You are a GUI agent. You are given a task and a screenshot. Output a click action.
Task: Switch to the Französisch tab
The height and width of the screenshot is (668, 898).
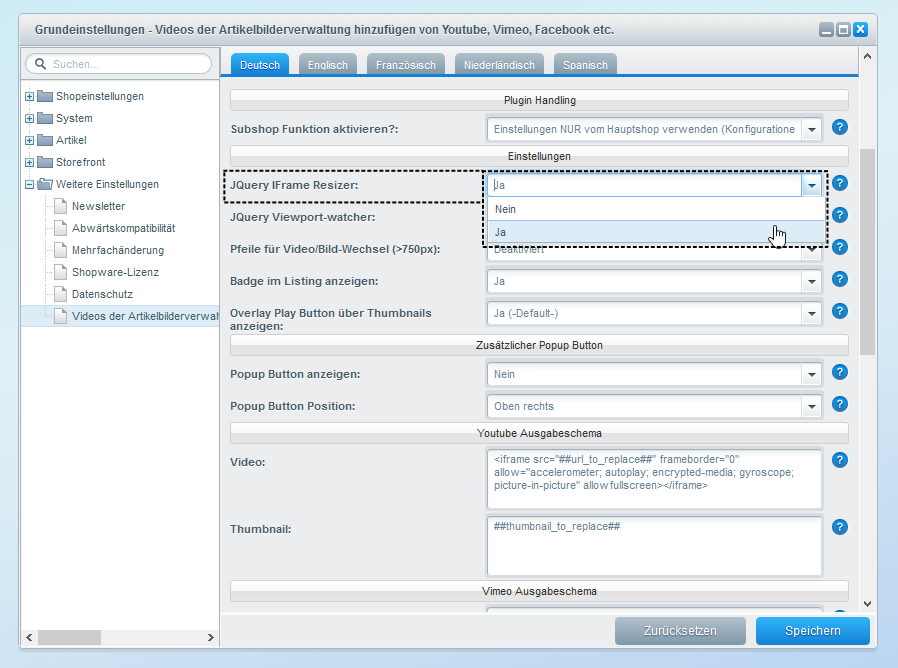coord(405,65)
